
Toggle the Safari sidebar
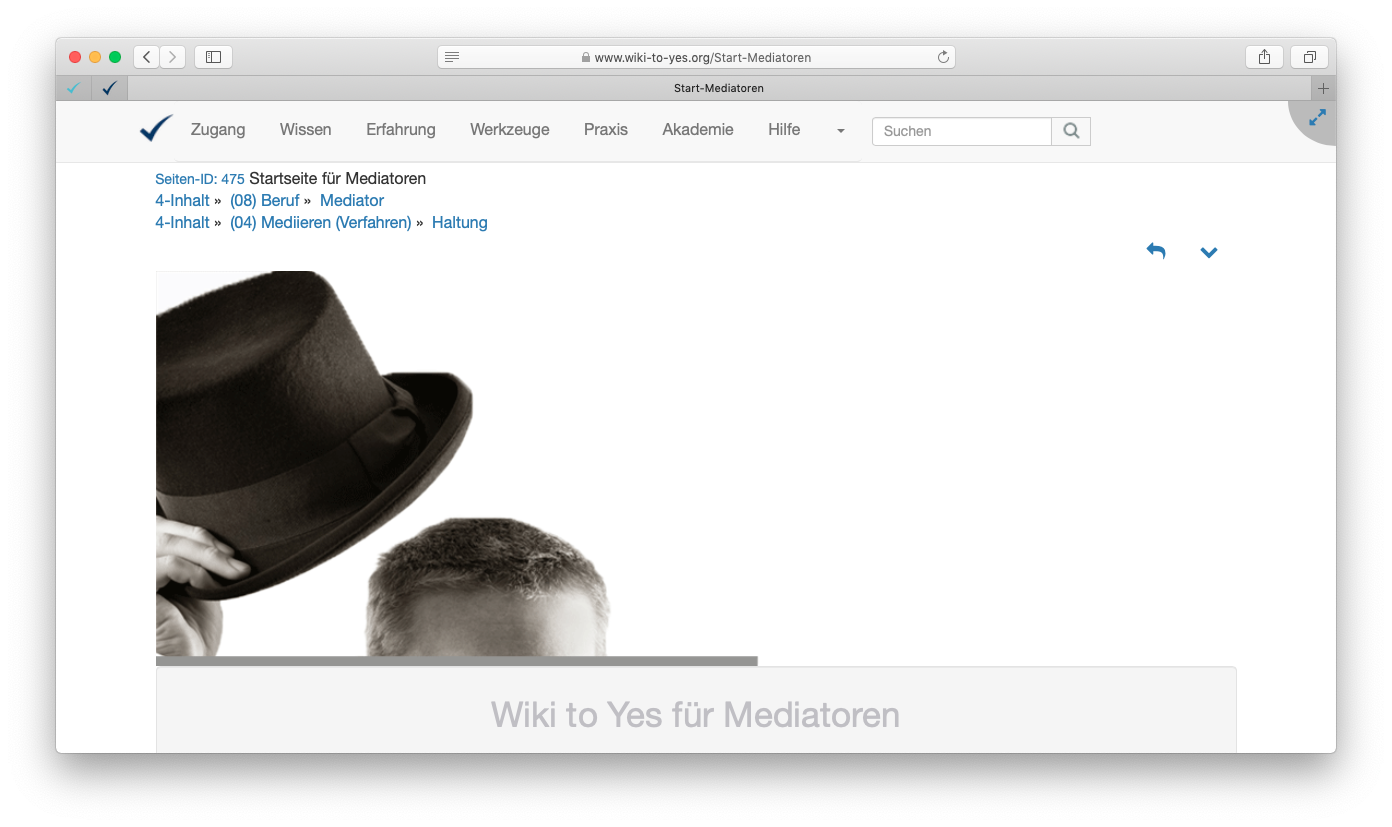click(x=213, y=57)
